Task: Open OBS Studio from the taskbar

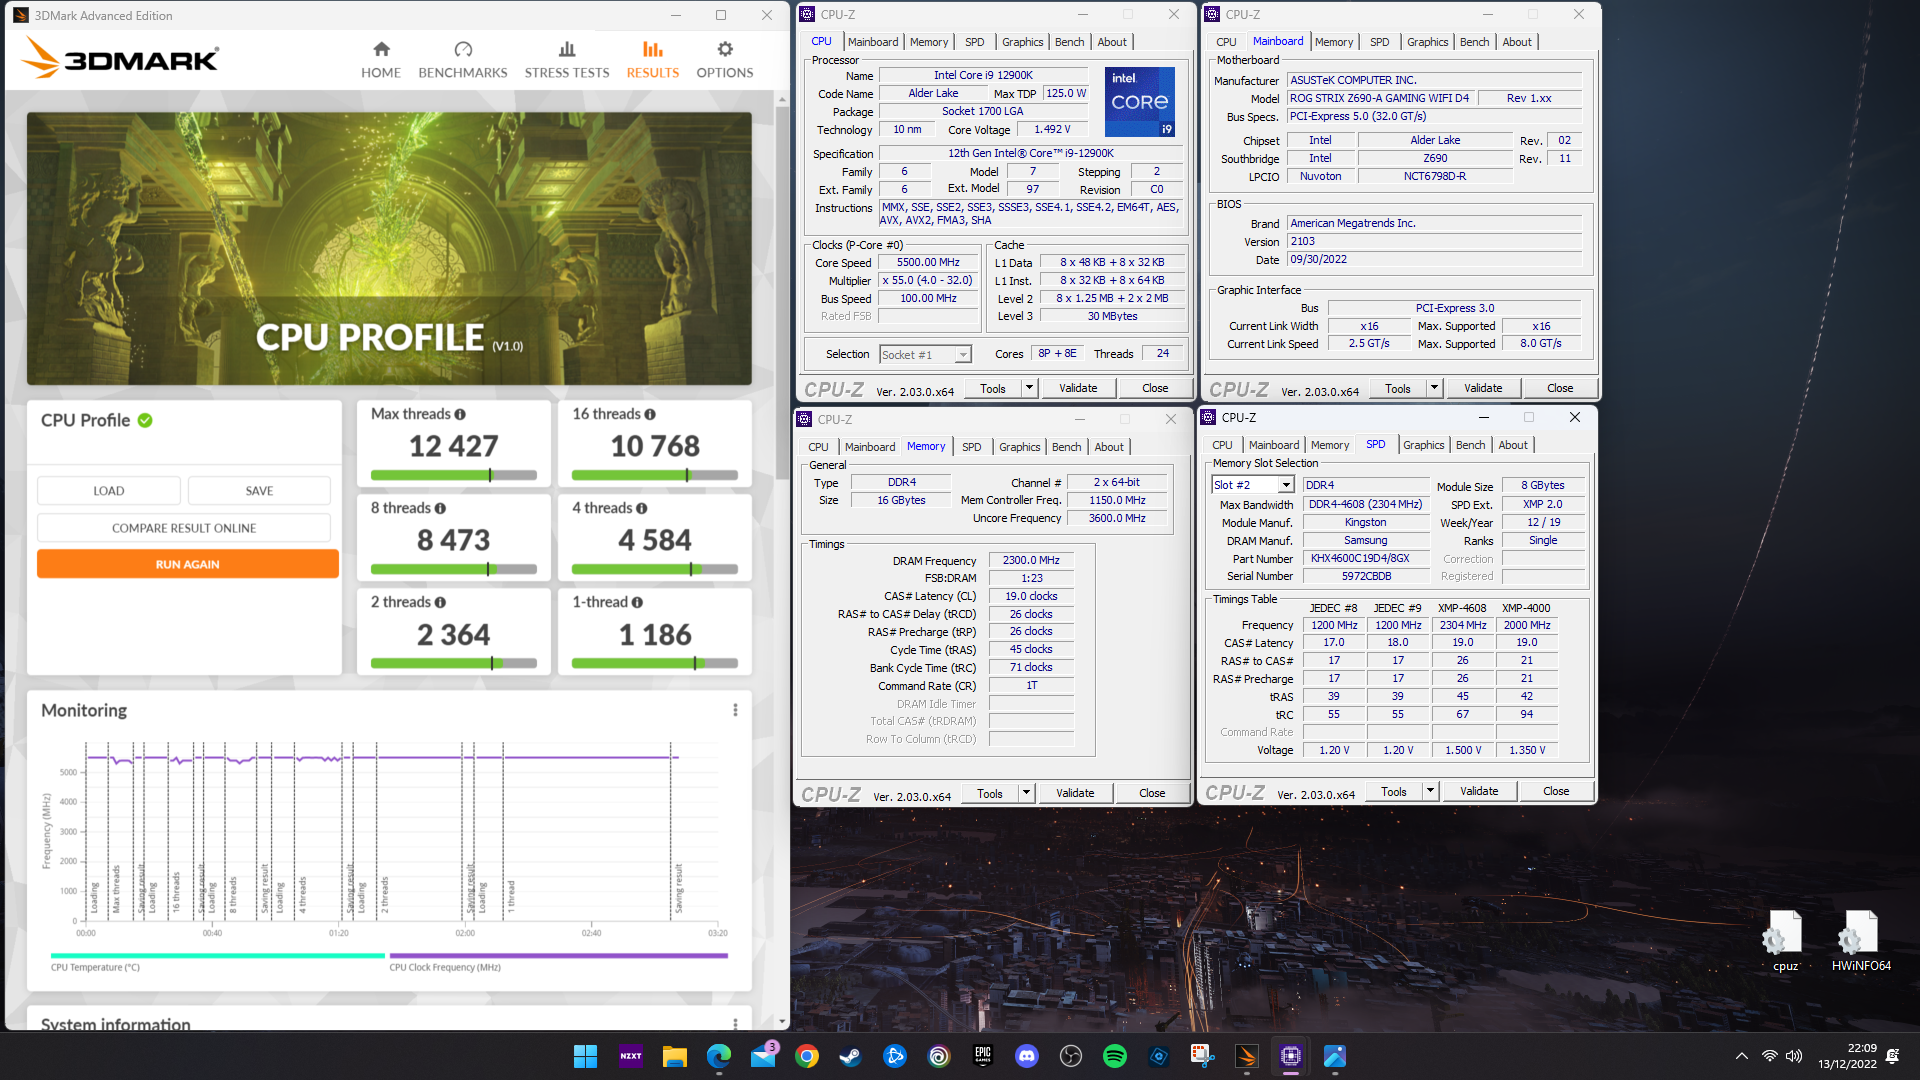Action: tap(1071, 1056)
